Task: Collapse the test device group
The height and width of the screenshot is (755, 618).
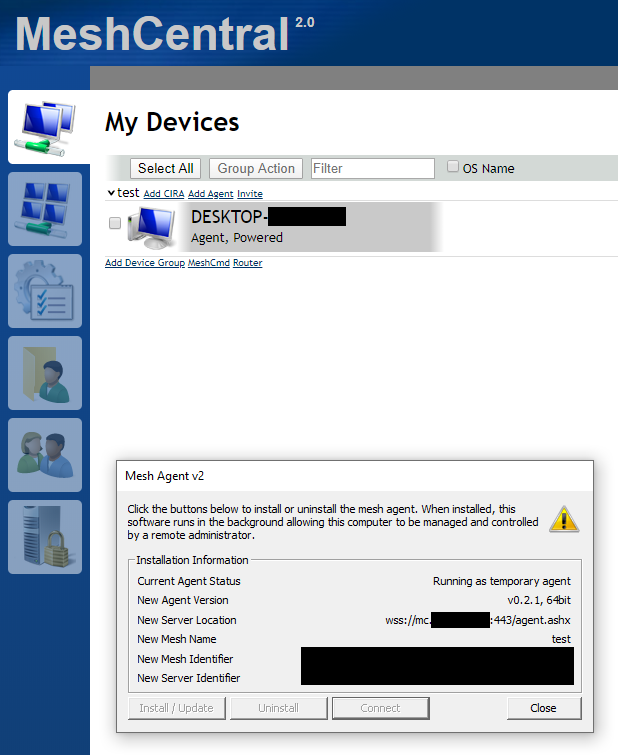Action: [x=111, y=193]
